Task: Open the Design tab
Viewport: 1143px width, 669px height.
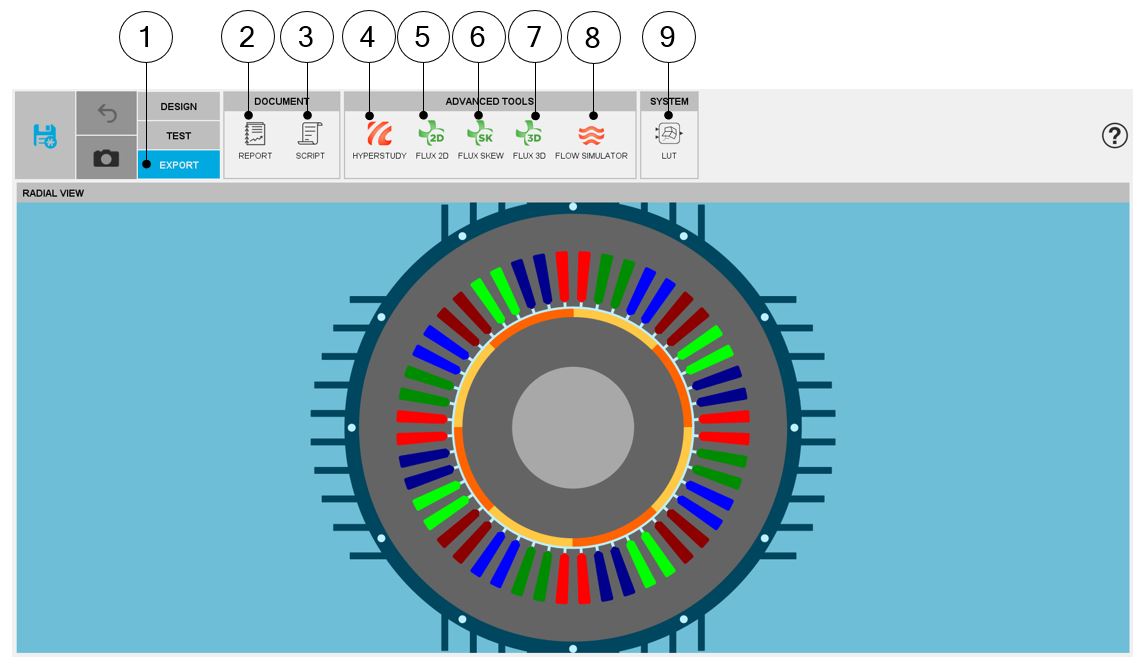Action: tap(179, 107)
